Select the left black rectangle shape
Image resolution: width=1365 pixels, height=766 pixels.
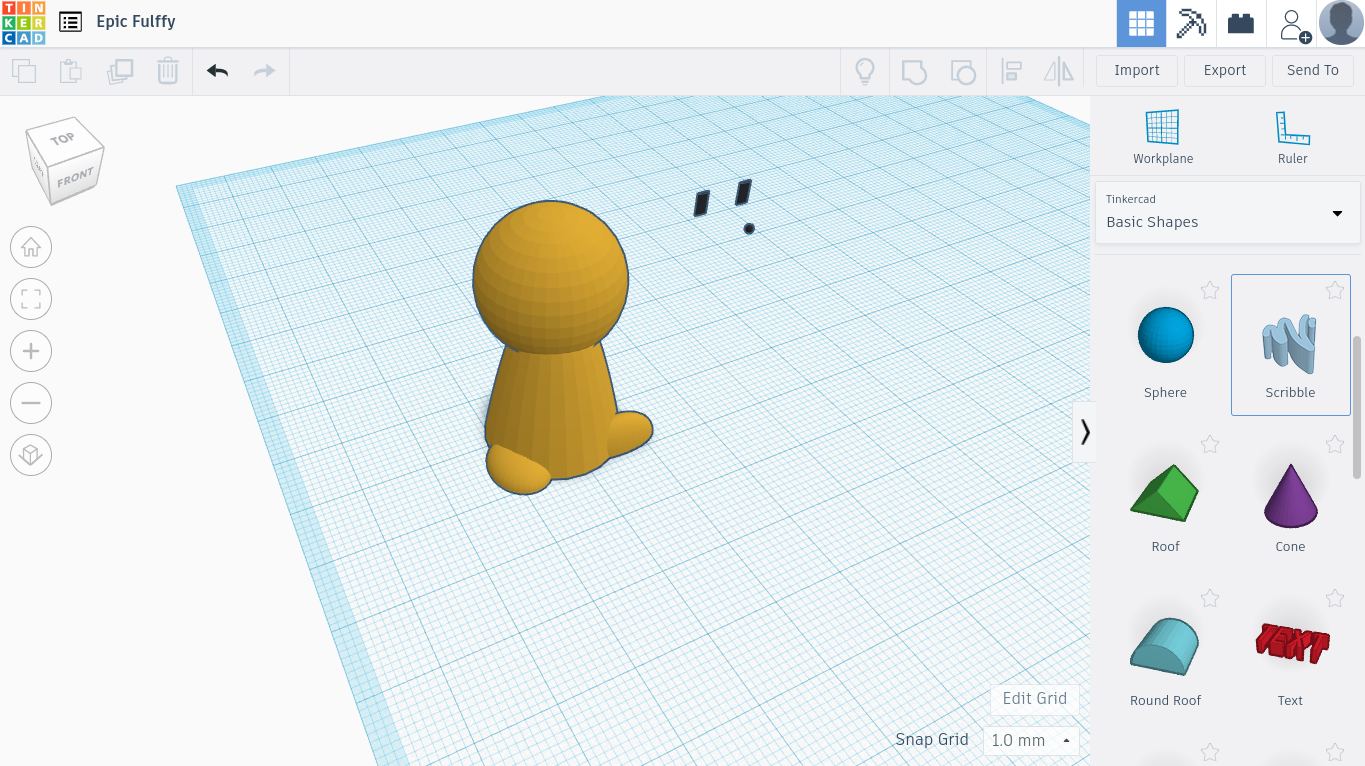point(702,203)
